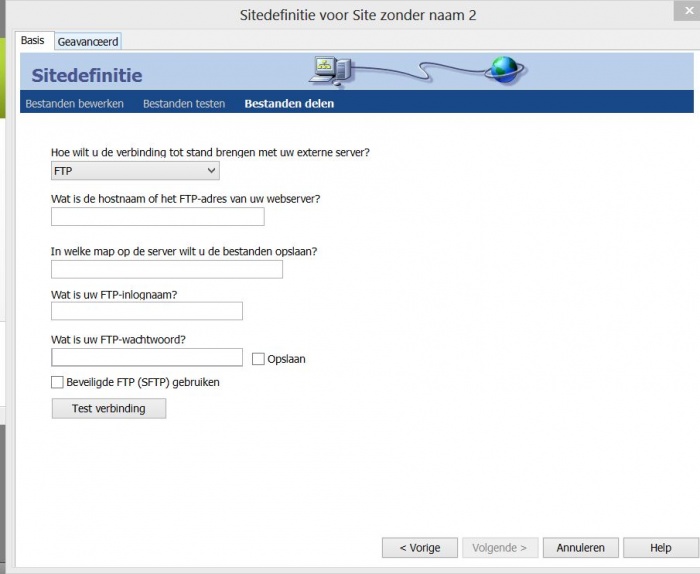Image resolution: width=700 pixels, height=574 pixels.
Task: Enable Beveiligde FTP (SFTP) gebruiken
Action: [57, 383]
